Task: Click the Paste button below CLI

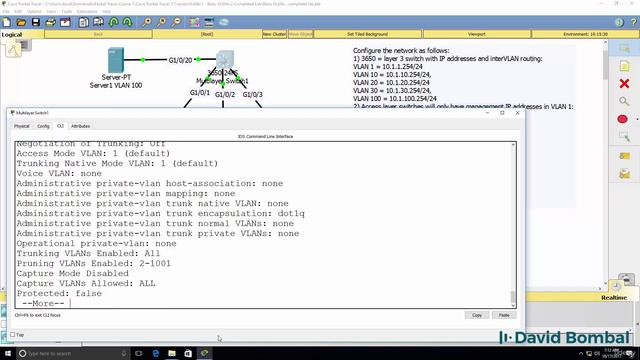Action: pyautogui.click(x=504, y=315)
